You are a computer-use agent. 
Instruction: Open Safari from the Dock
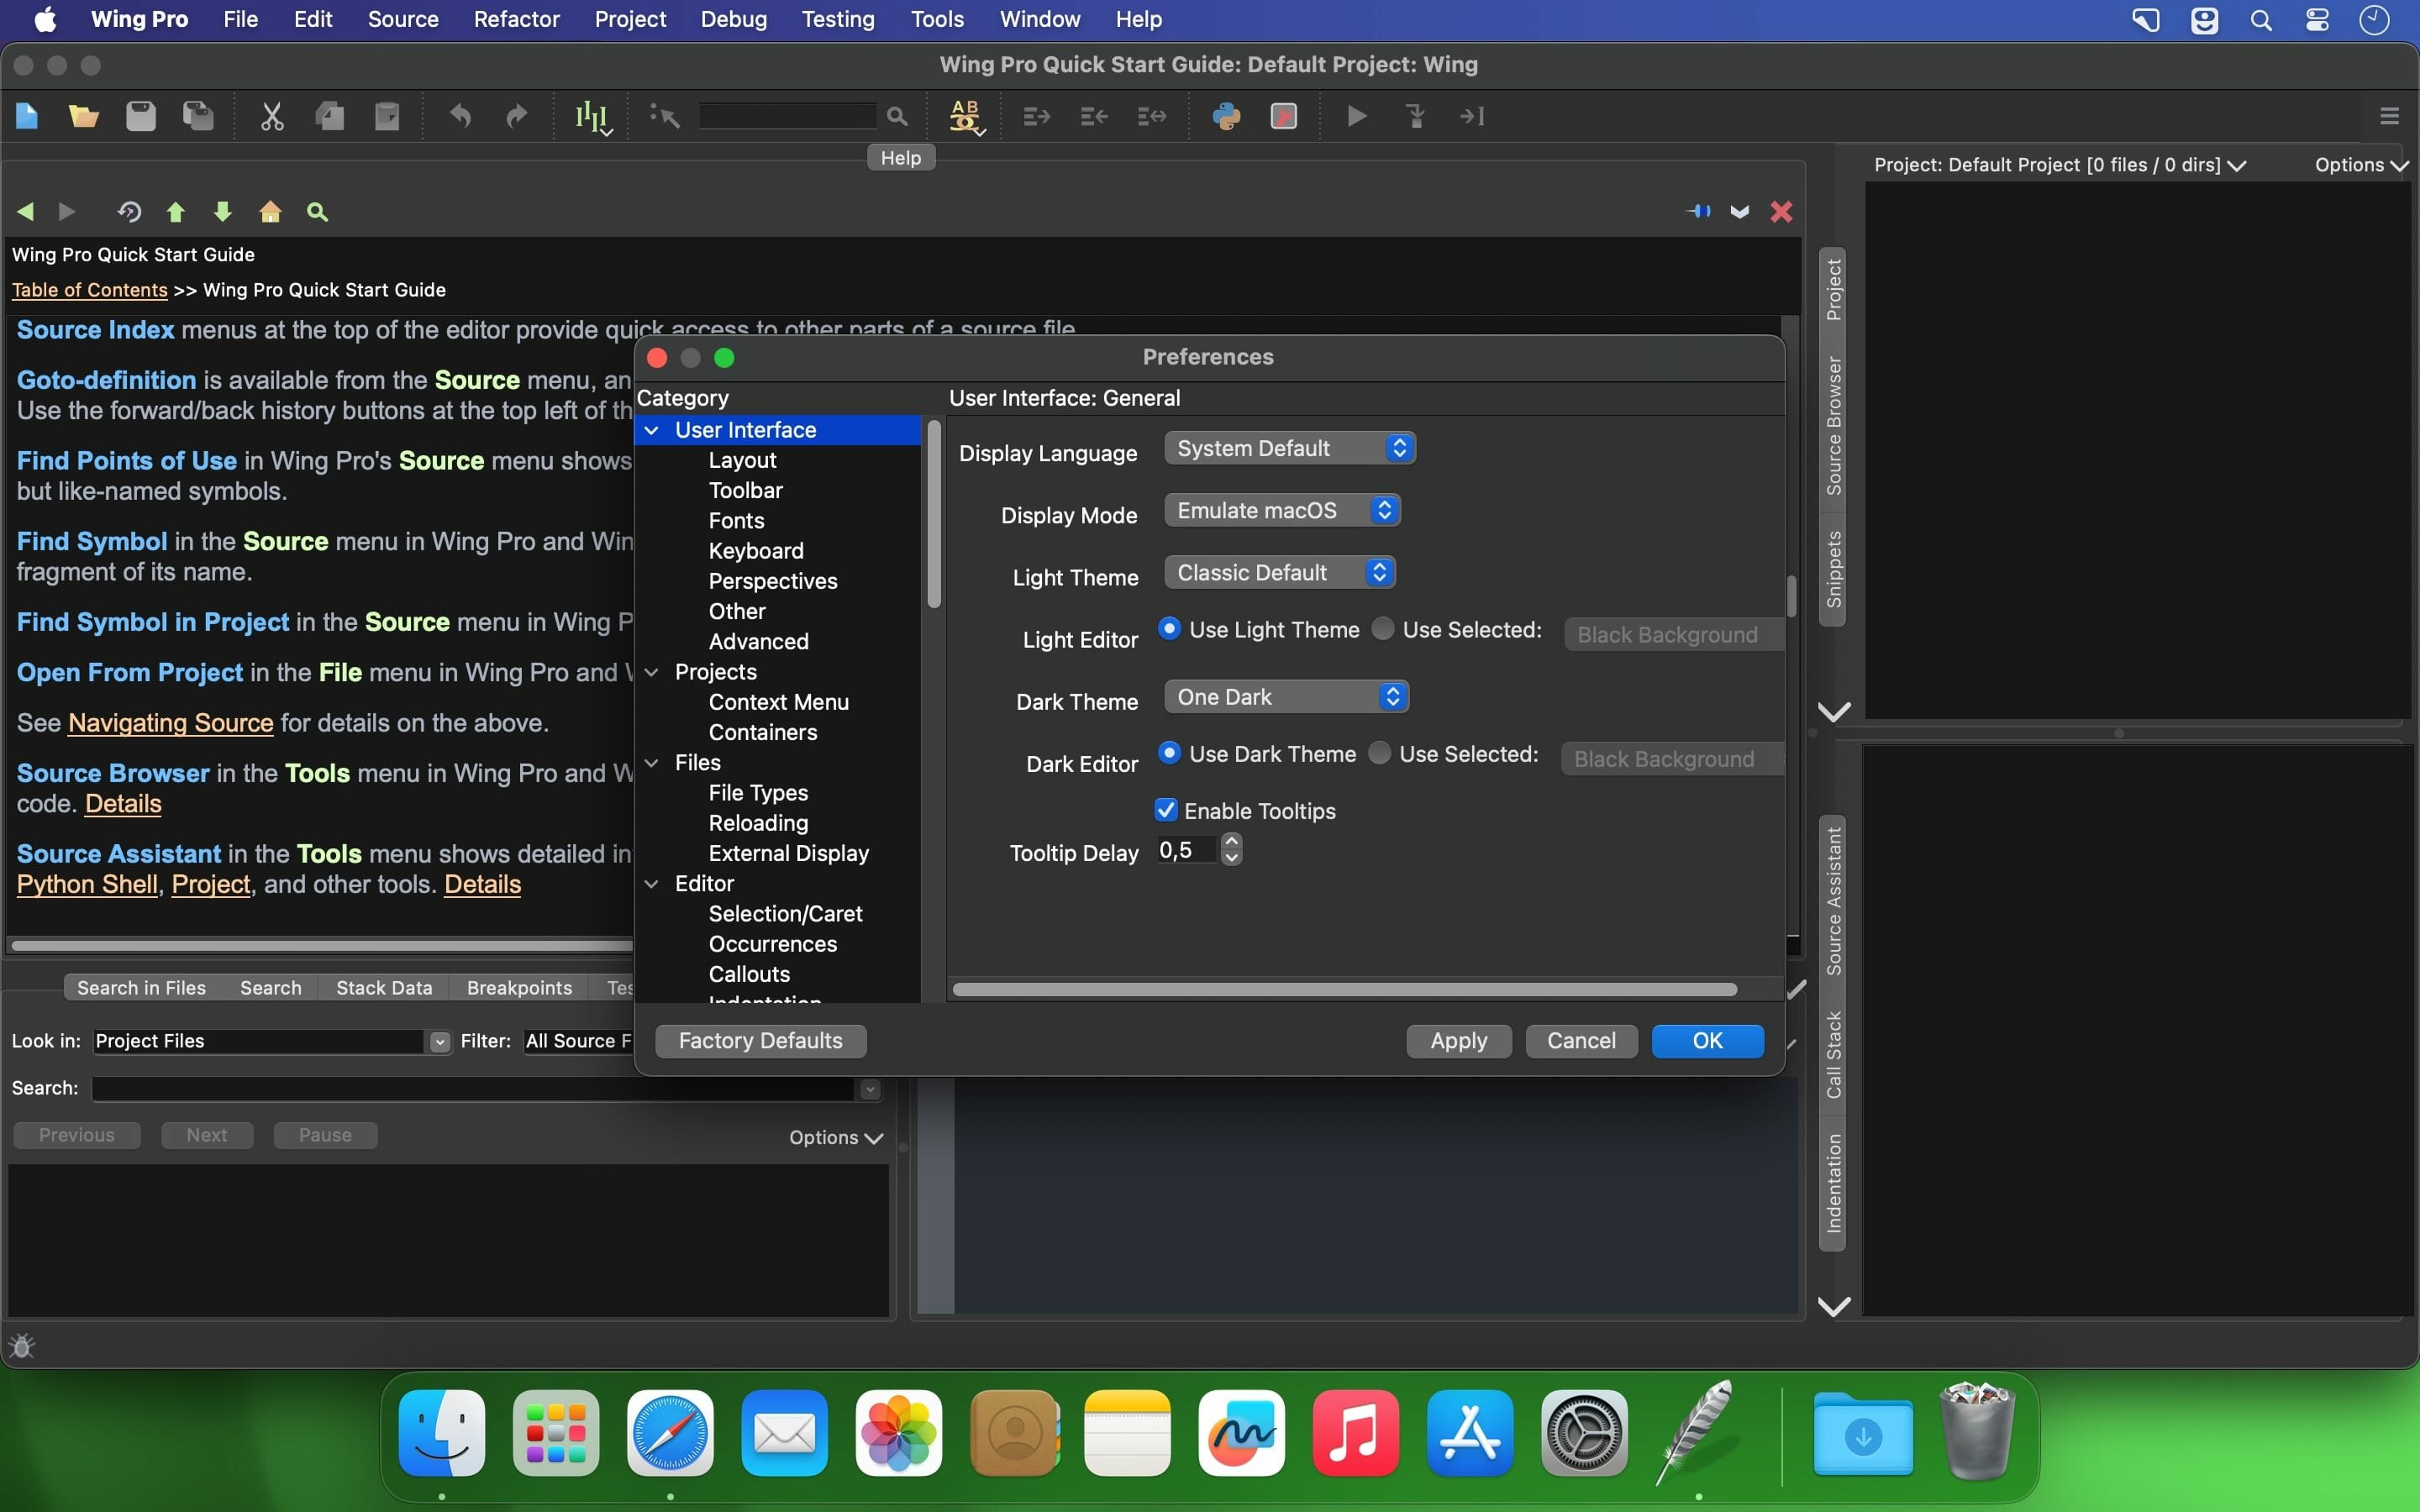tap(670, 1433)
